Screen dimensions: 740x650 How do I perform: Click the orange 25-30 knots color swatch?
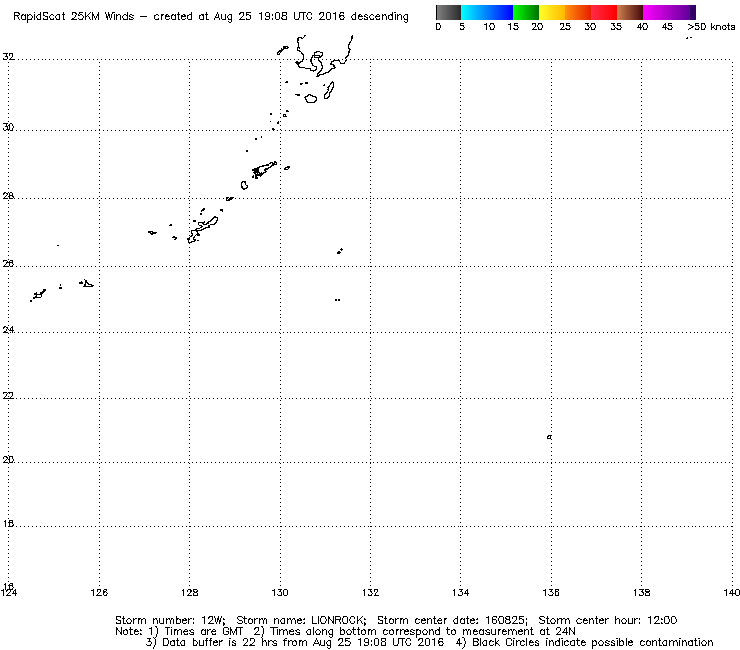tap(578, 12)
